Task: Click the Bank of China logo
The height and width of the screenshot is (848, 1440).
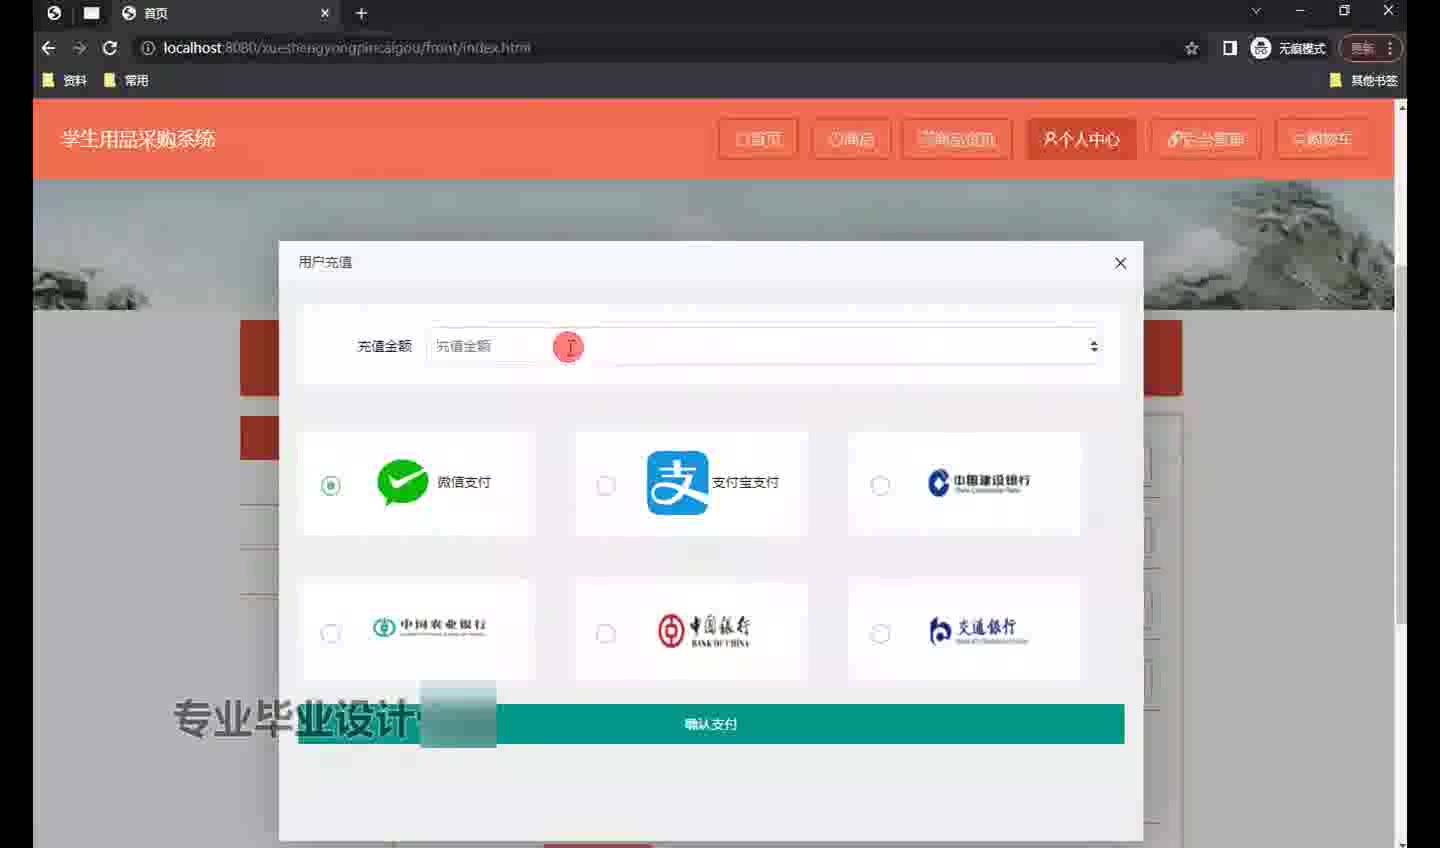Action: point(704,630)
